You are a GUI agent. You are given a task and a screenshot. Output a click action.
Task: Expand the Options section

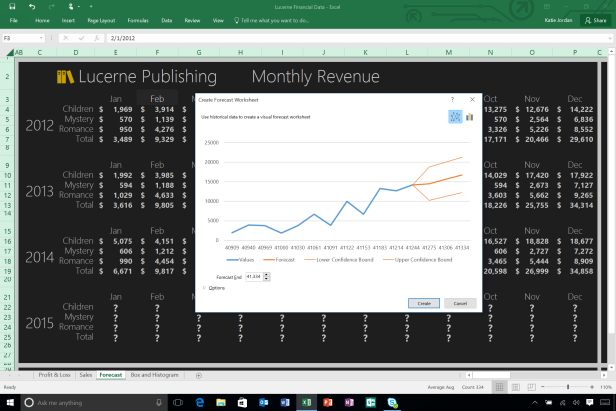click(214, 288)
